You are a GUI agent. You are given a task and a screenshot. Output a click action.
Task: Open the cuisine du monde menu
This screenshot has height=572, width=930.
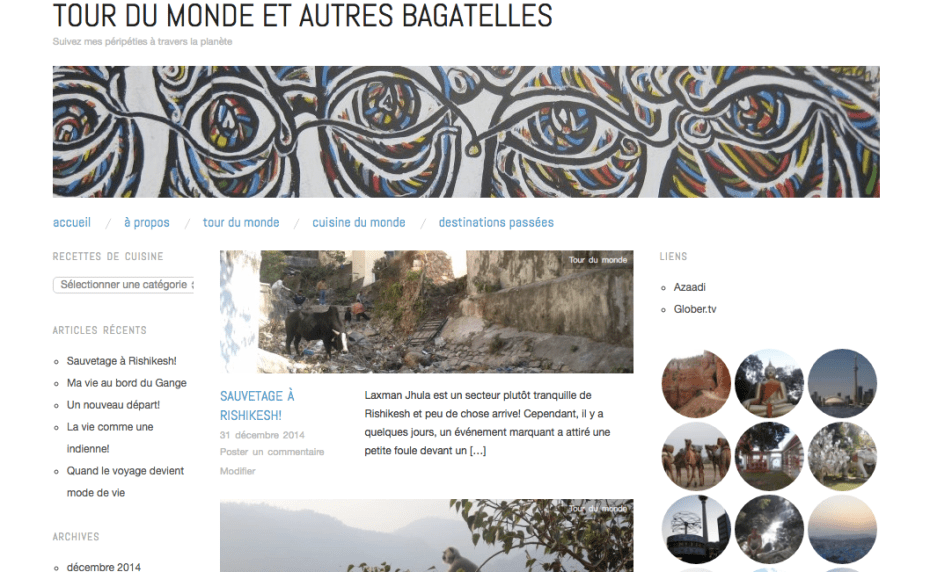(359, 223)
